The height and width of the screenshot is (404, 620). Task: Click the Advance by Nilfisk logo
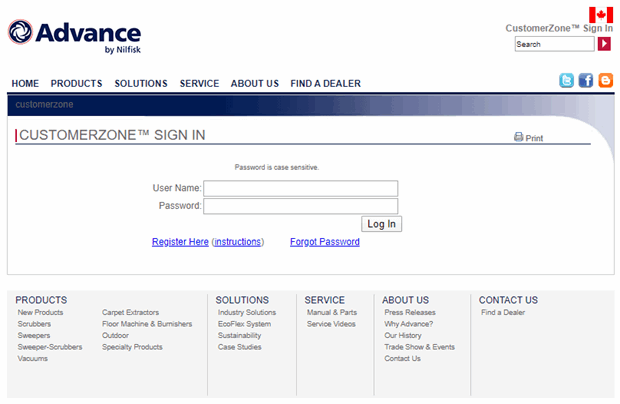[x=74, y=36]
